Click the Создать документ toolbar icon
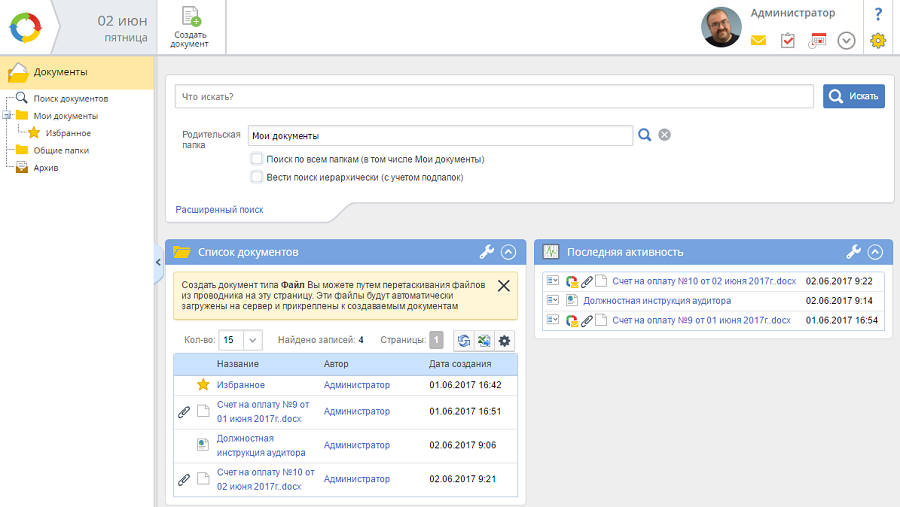This screenshot has width=900, height=507. (x=189, y=26)
